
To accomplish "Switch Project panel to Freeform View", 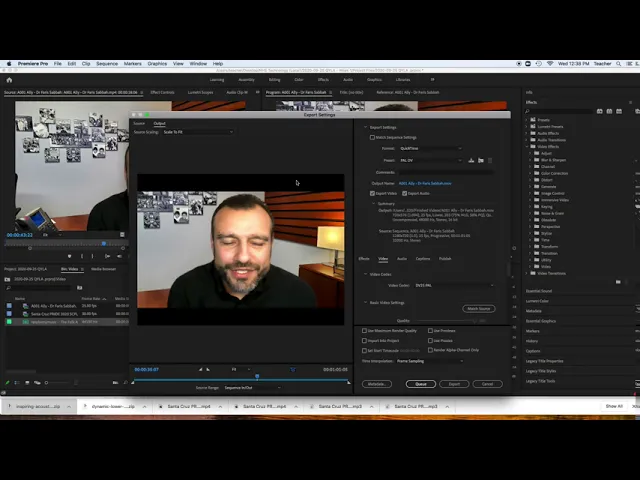I will click(x=37, y=383).
